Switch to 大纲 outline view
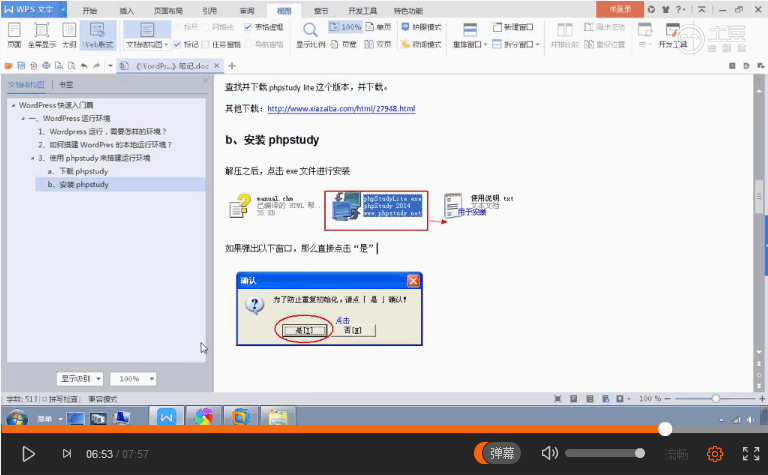The width and height of the screenshot is (768, 475). point(69,35)
